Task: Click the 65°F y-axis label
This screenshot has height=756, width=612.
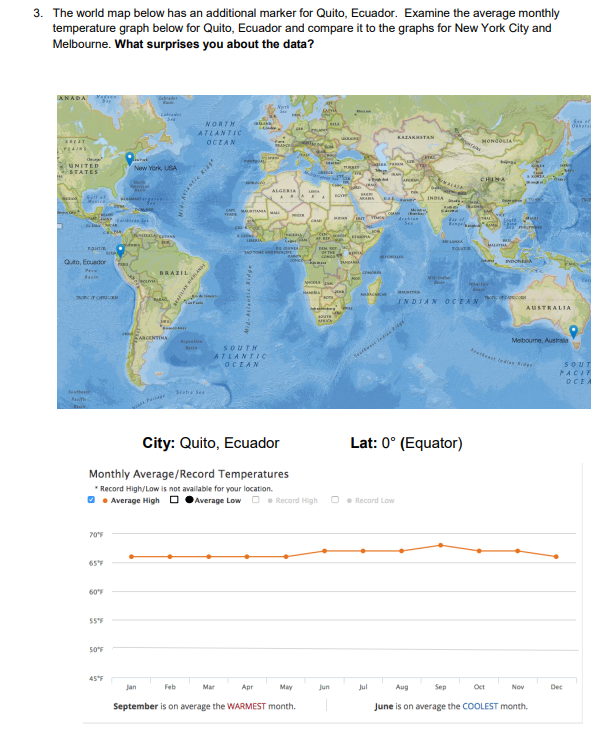Action: click(x=96, y=563)
